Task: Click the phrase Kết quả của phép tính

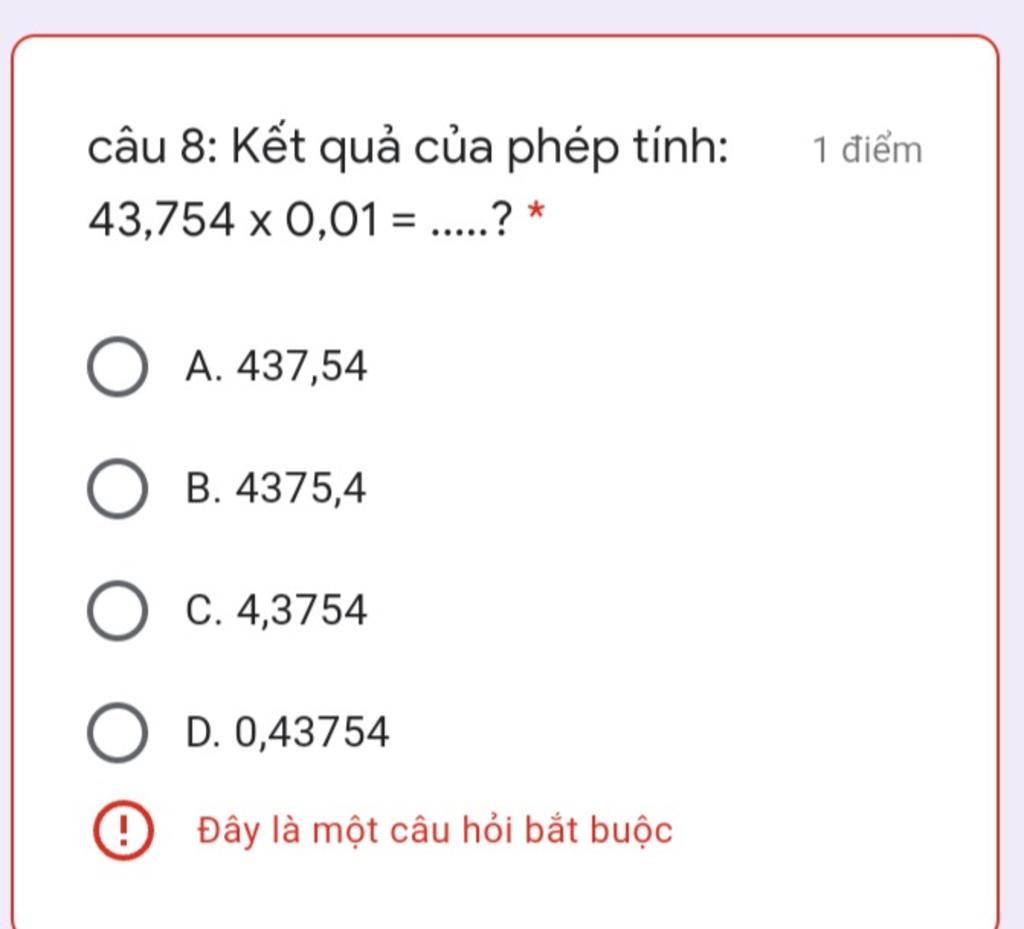Action: click(x=480, y=148)
